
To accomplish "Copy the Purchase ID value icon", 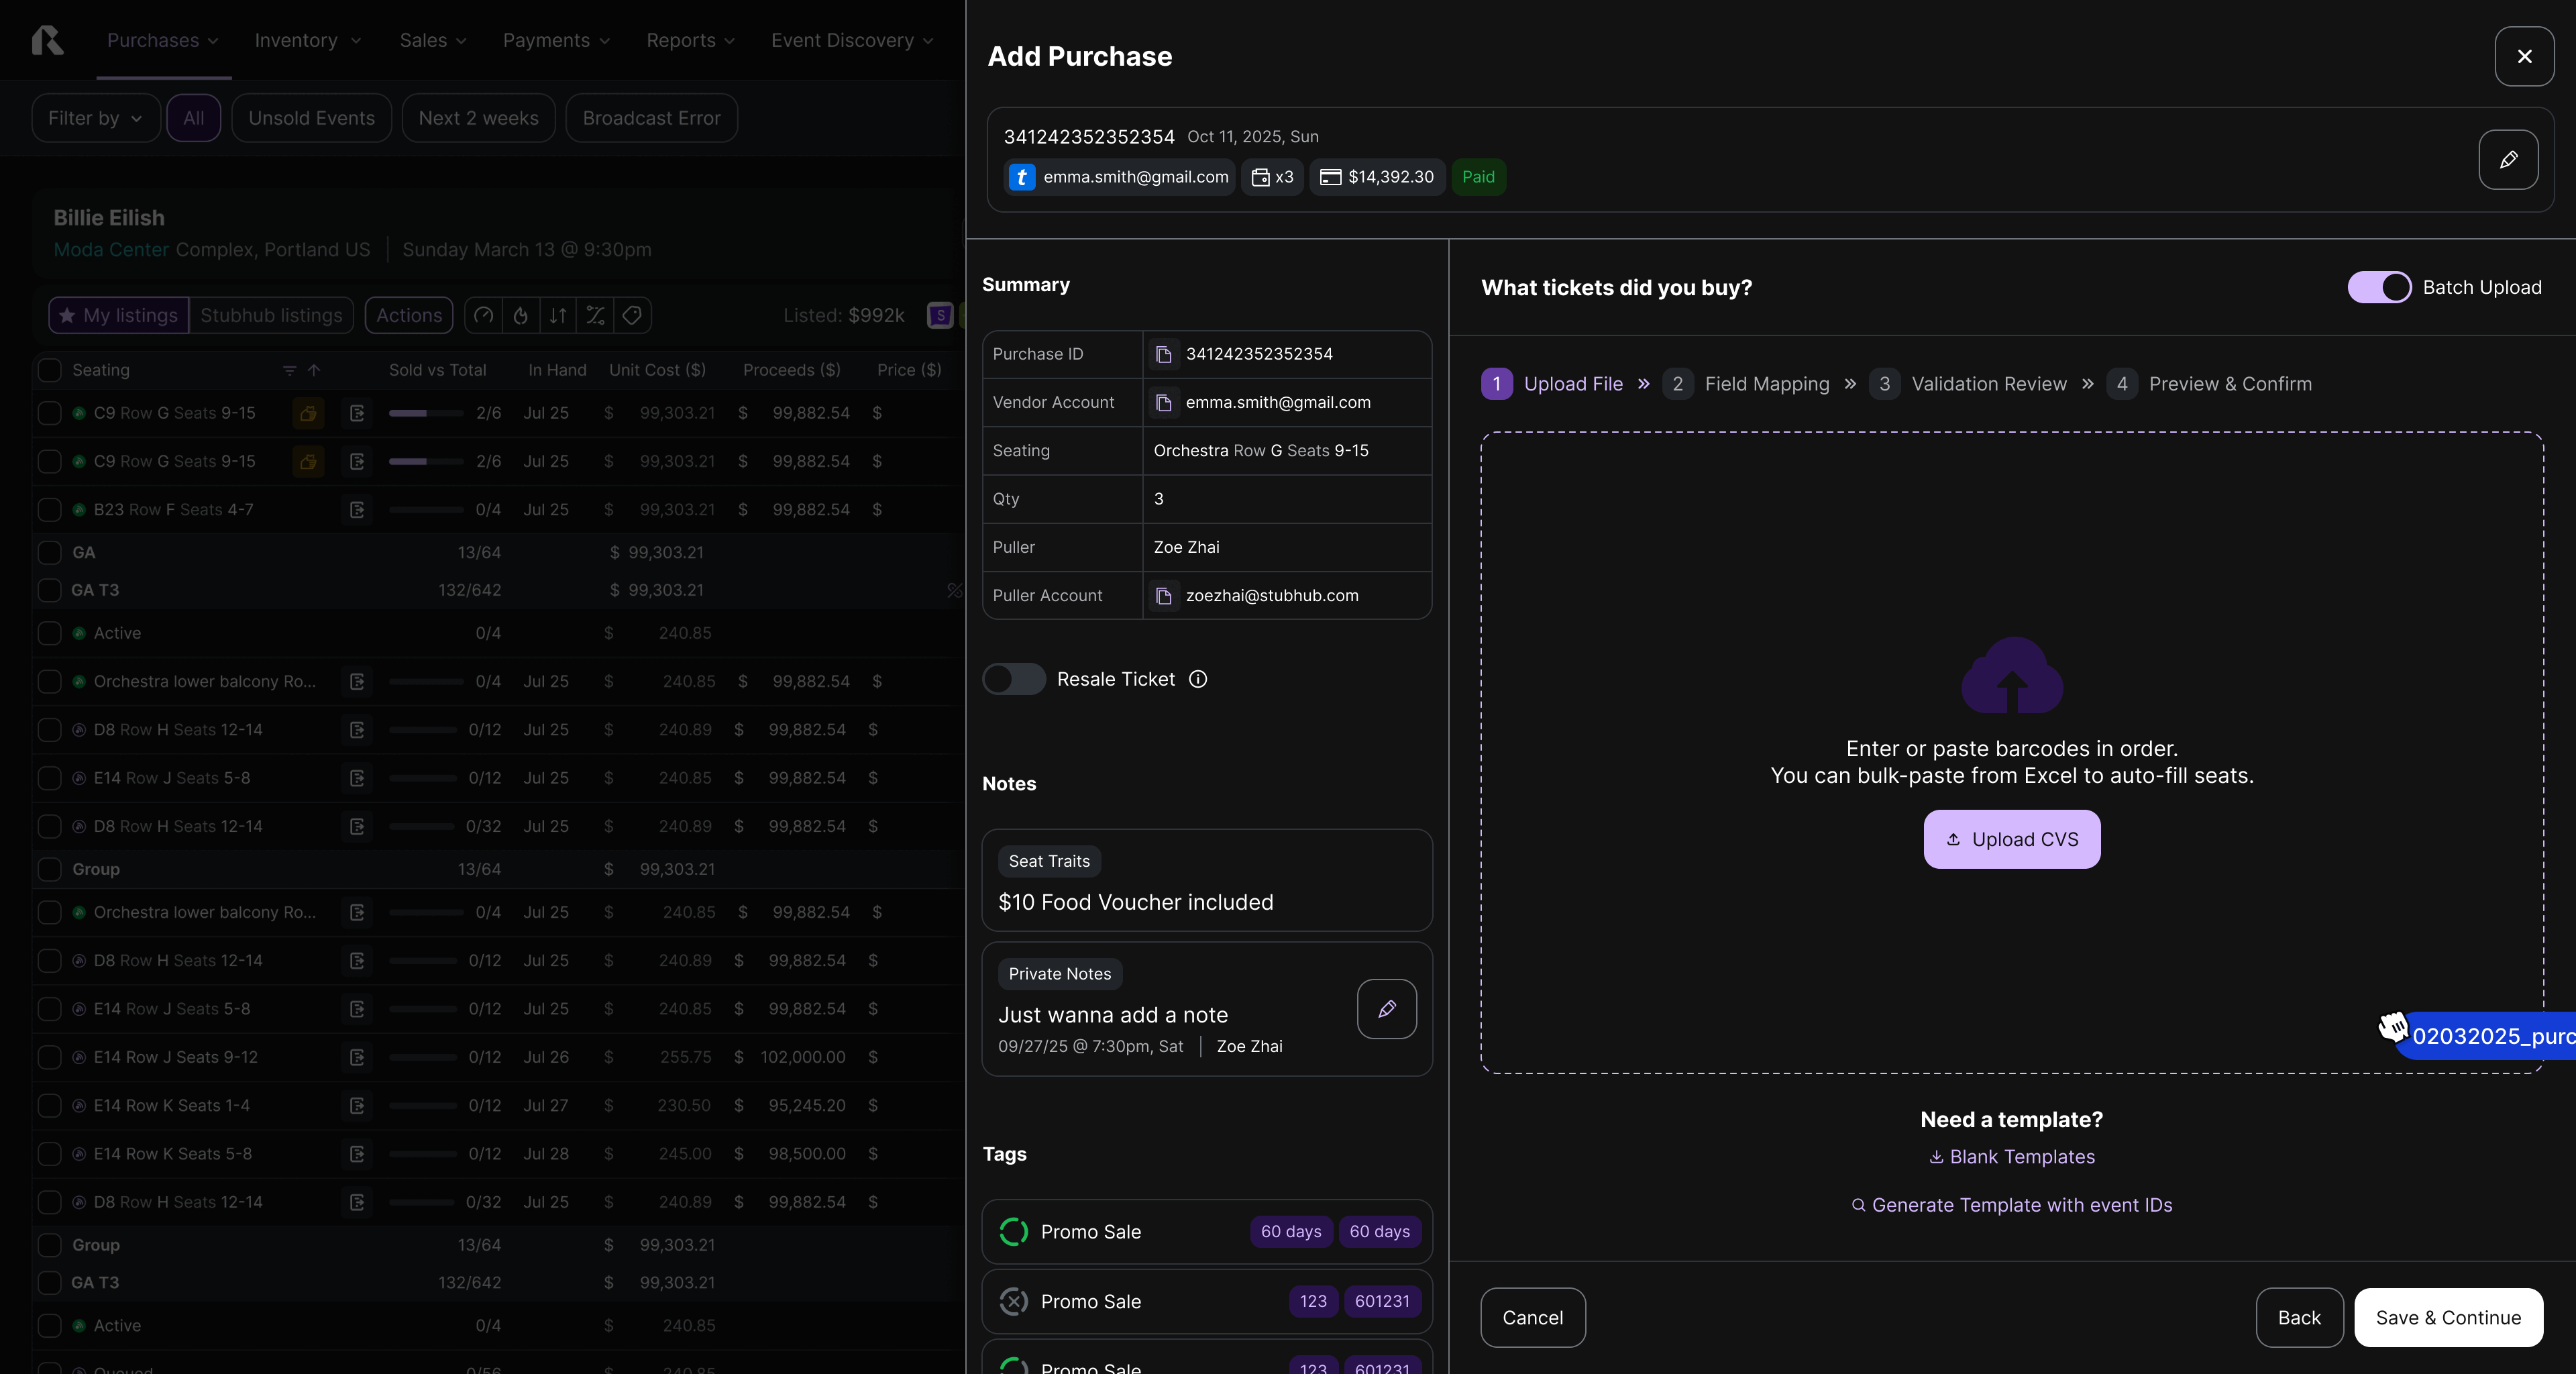I will pyautogui.click(x=1163, y=354).
